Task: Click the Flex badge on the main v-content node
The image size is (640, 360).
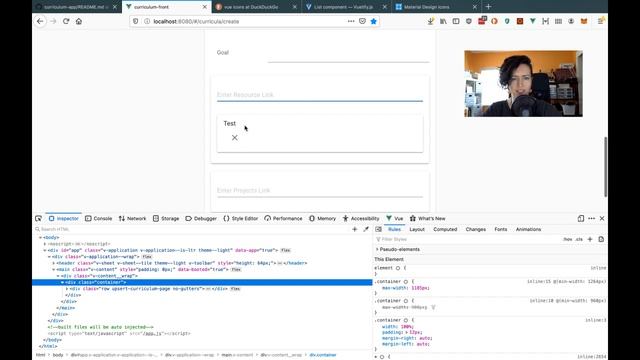Action: 236,269
